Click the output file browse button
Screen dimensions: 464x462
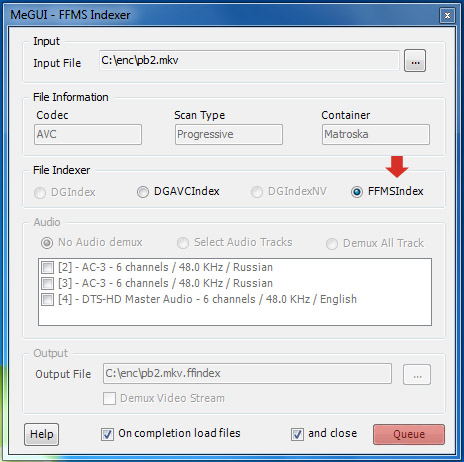pyautogui.click(x=417, y=375)
